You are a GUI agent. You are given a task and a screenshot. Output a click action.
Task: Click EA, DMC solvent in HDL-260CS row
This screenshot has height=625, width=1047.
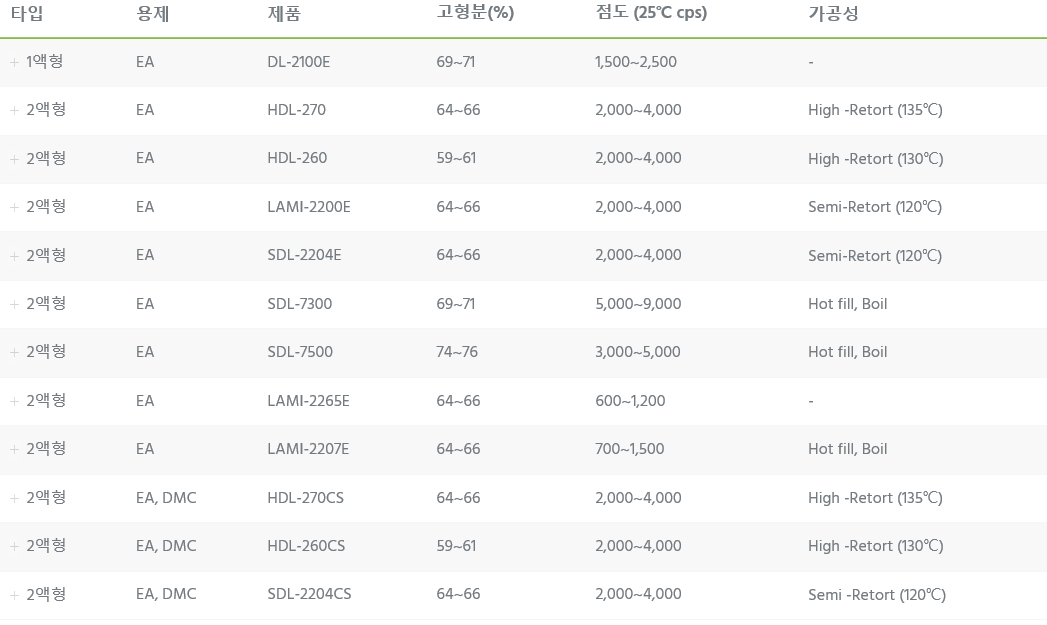166,546
